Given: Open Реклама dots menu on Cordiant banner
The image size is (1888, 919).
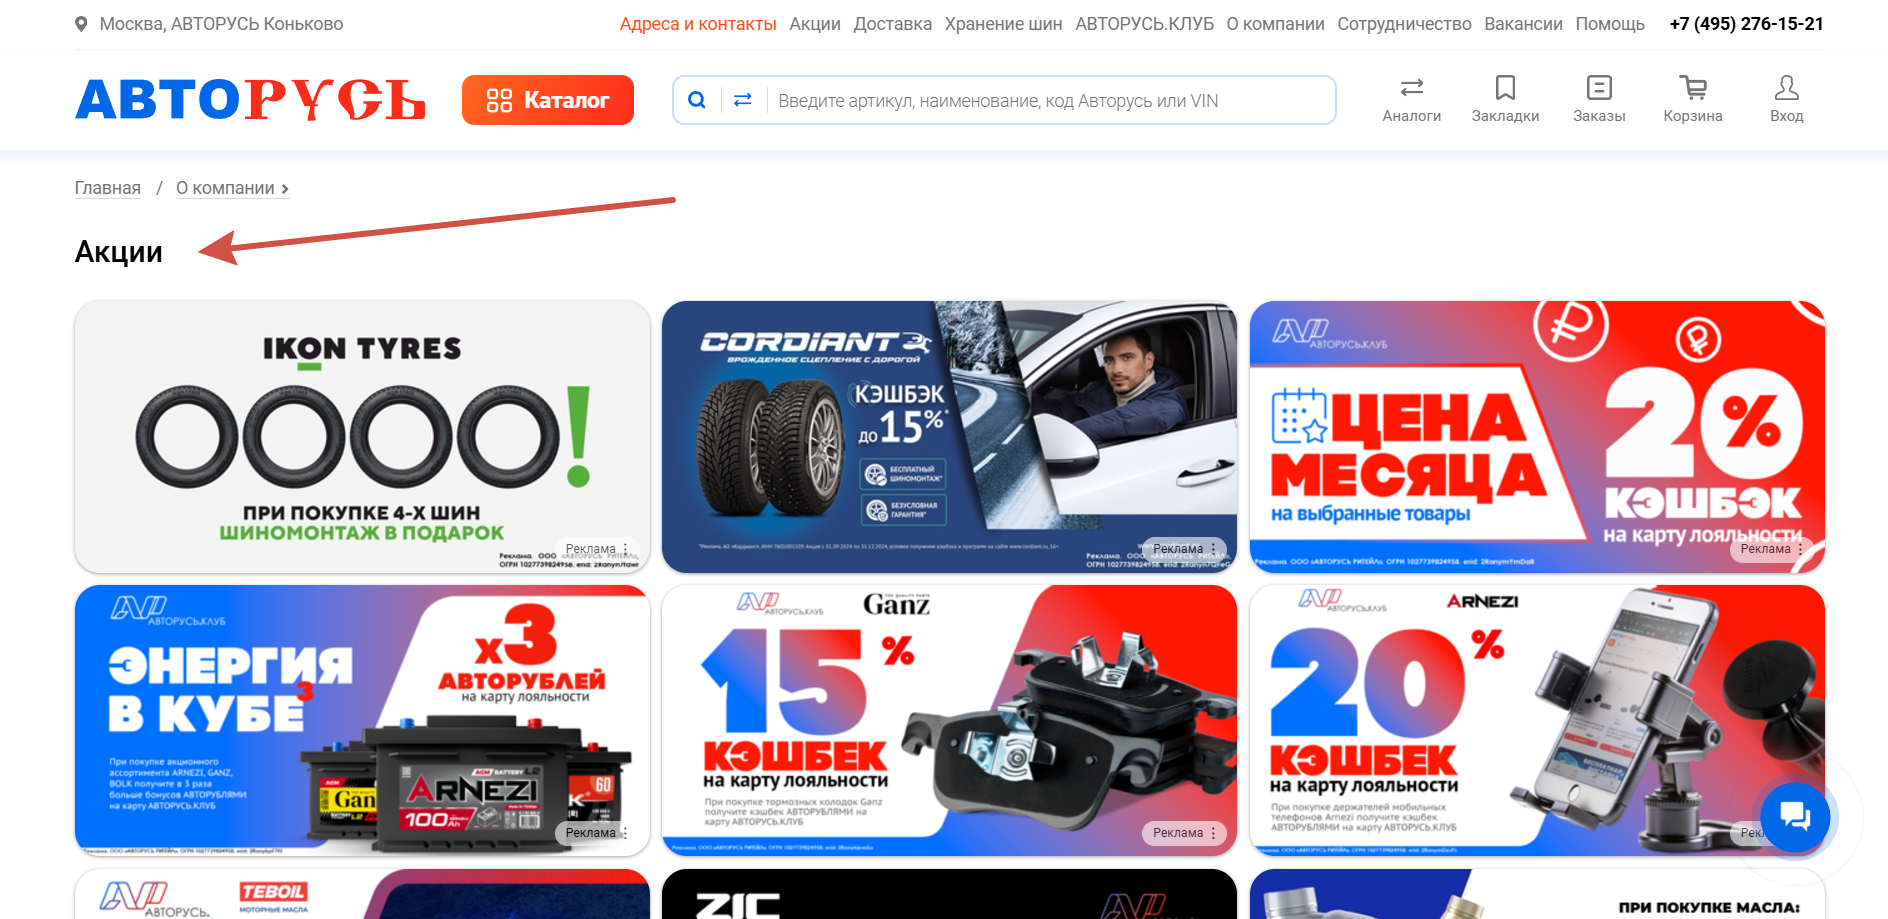Looking at the screenshot, I should (x=1213, y=549).
